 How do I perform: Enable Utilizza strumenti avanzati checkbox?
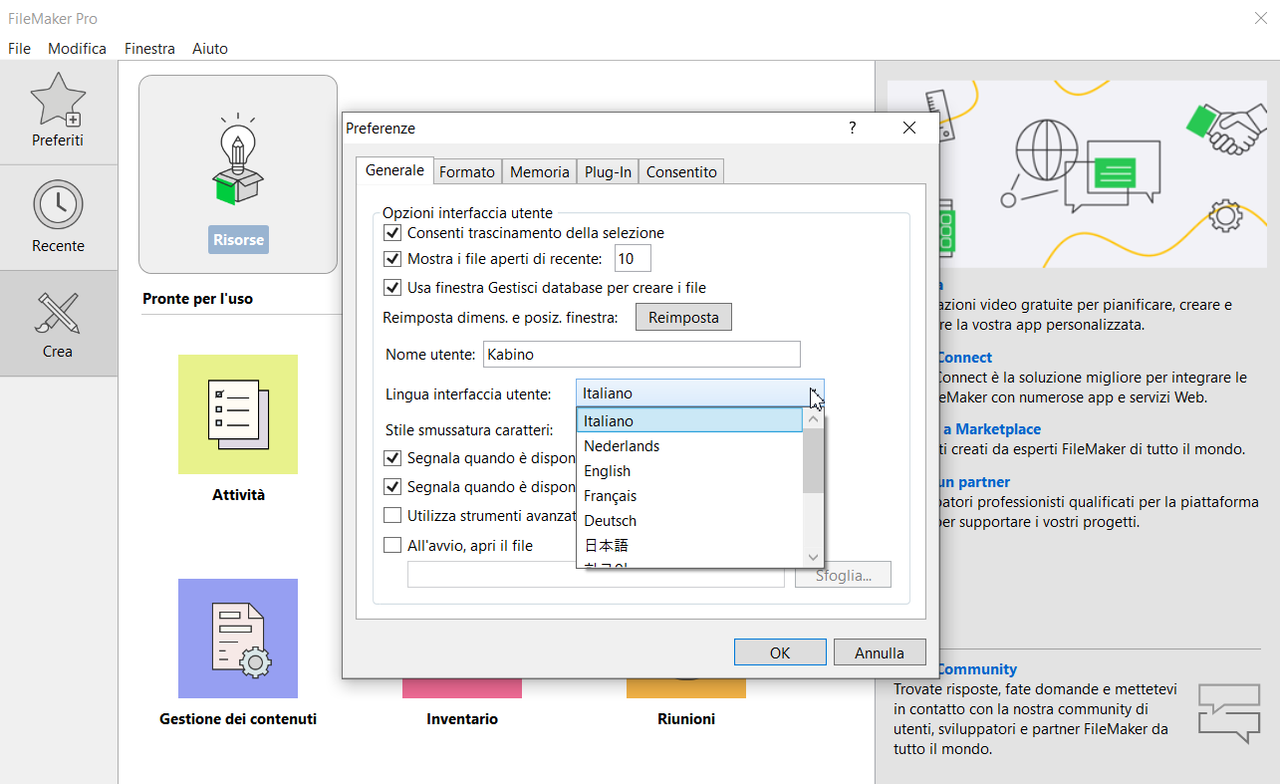[x=393, y=516]
